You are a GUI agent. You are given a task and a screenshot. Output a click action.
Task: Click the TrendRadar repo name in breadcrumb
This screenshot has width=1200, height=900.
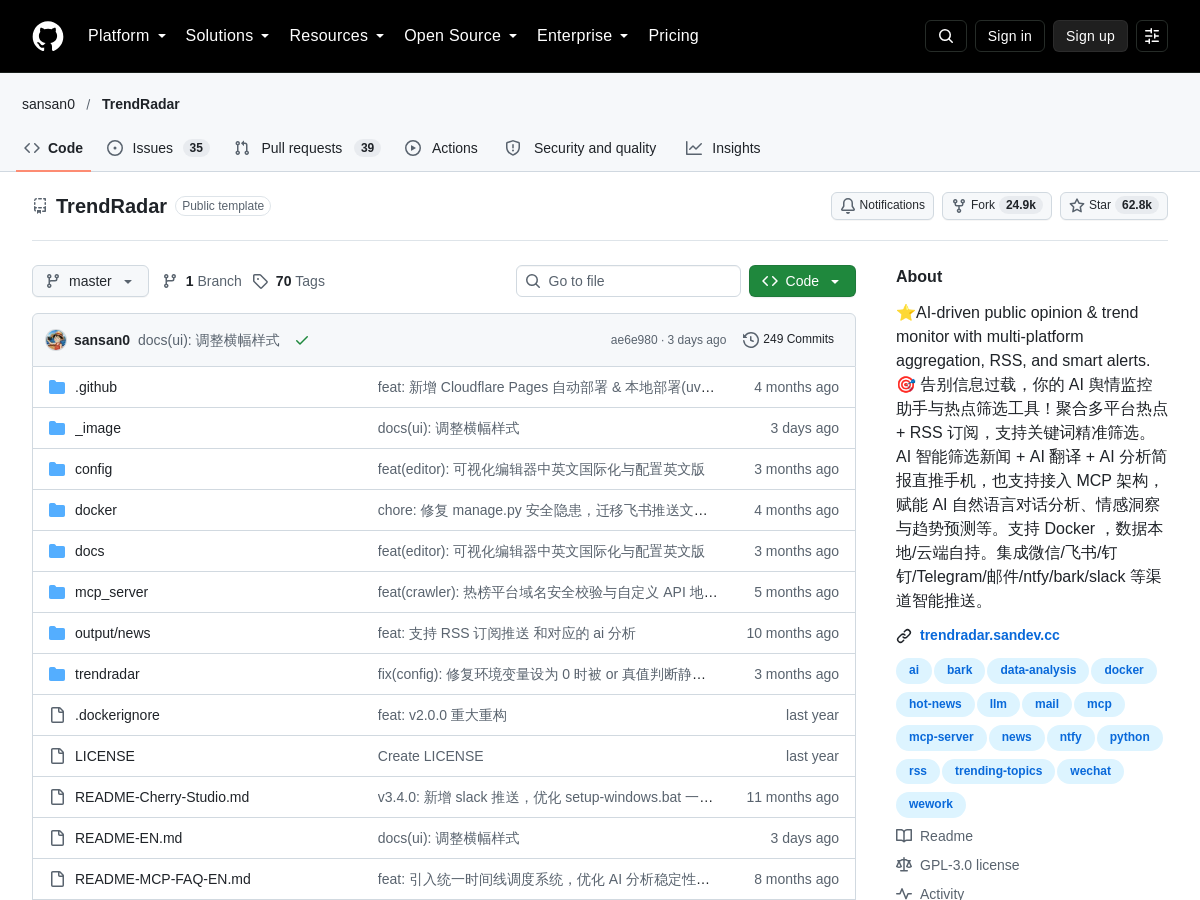pyautogui.click(x=141, y=104)
